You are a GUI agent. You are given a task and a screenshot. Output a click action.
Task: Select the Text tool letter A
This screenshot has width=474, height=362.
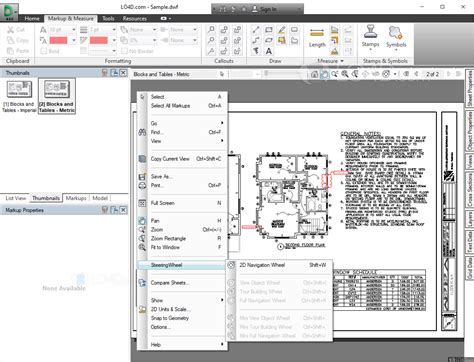(269, 51)
